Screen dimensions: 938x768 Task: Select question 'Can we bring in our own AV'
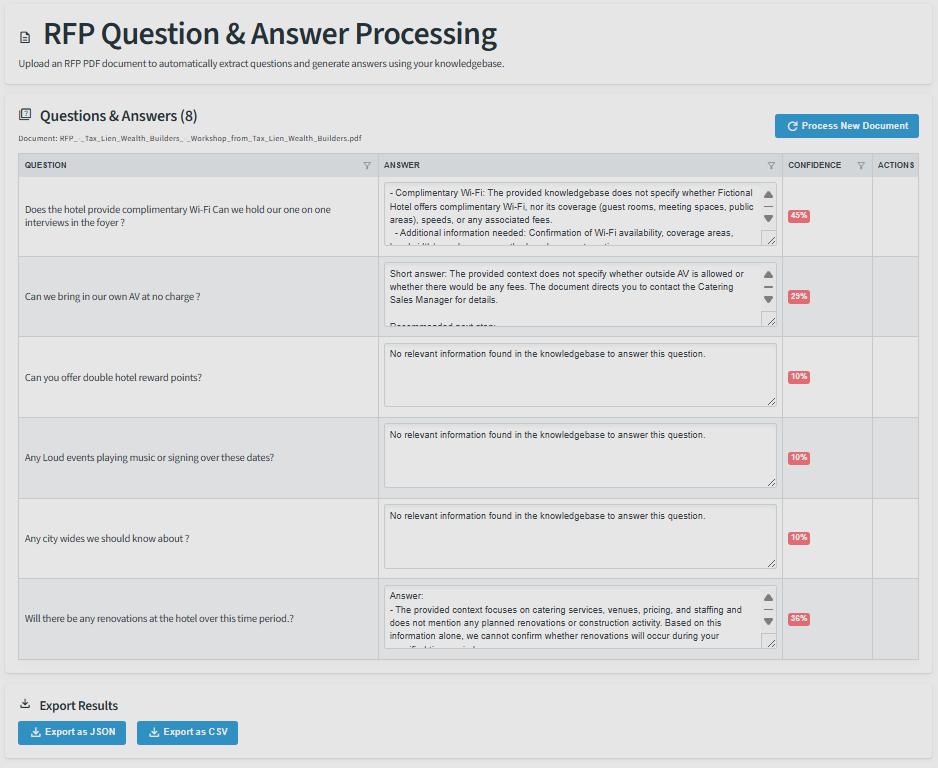point(112,297)
